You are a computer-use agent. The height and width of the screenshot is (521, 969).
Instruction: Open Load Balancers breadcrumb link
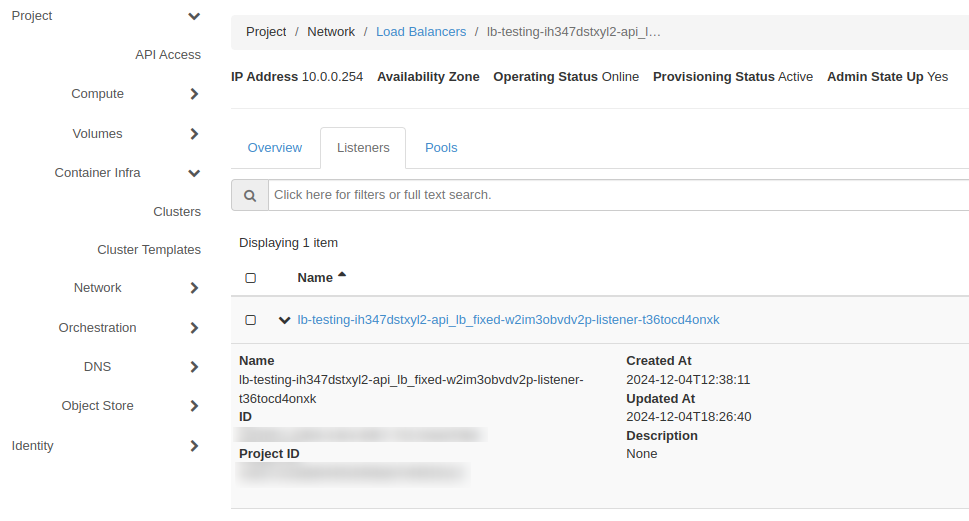421,32
